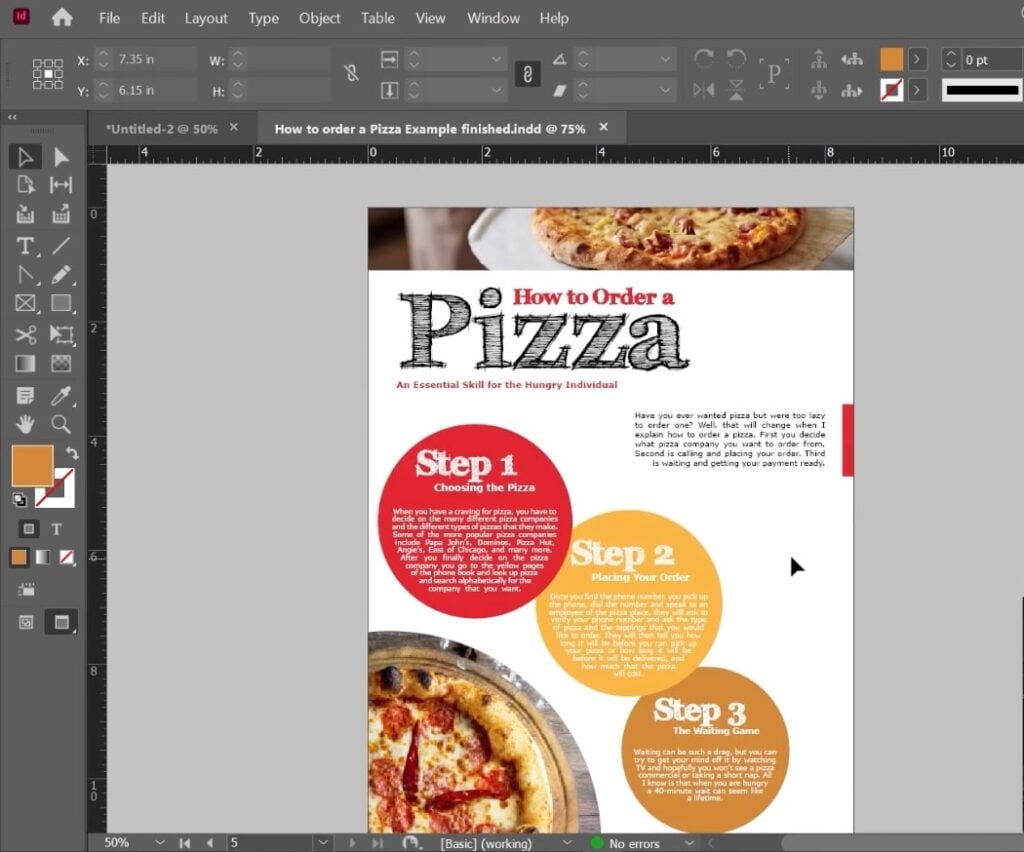Flip the object vertically
The image size is (1024, 852).
[x=736, y=90]
